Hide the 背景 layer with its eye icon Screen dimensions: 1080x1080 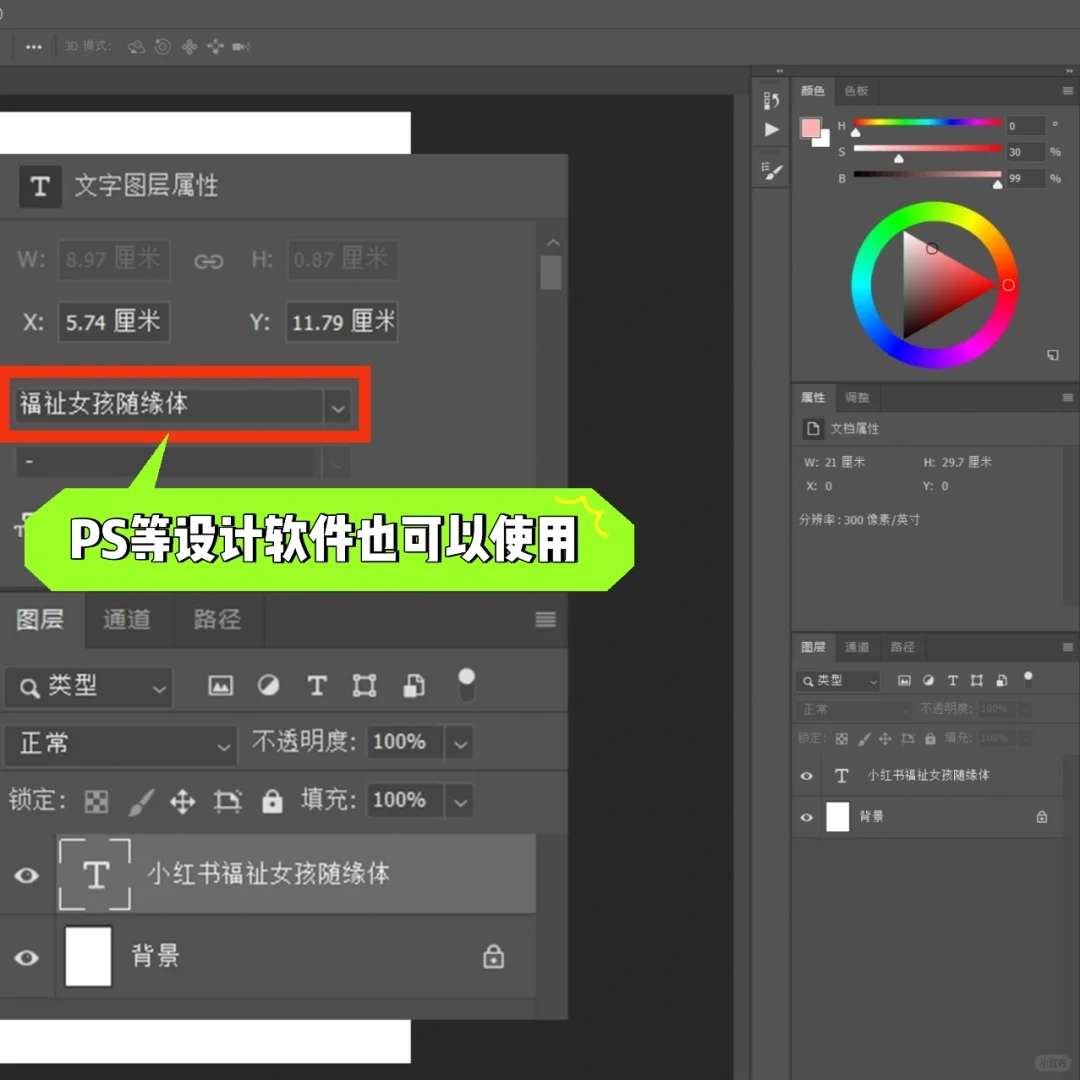point(27,957)
